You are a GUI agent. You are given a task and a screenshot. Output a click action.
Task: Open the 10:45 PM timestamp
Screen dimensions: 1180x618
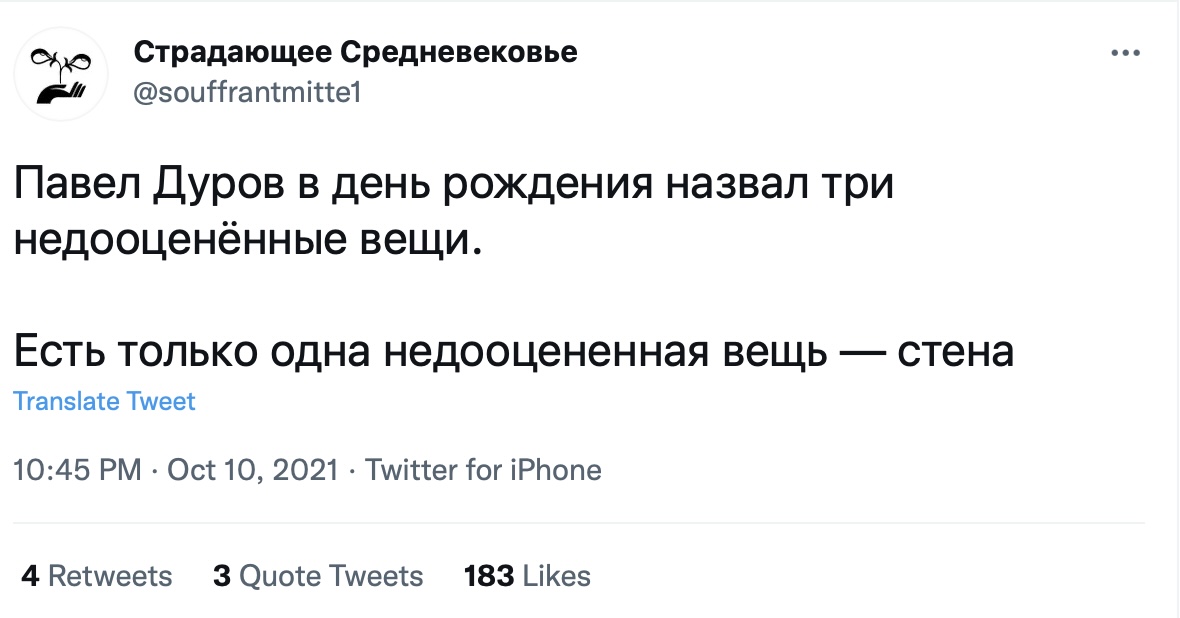(x=78, y=470)
